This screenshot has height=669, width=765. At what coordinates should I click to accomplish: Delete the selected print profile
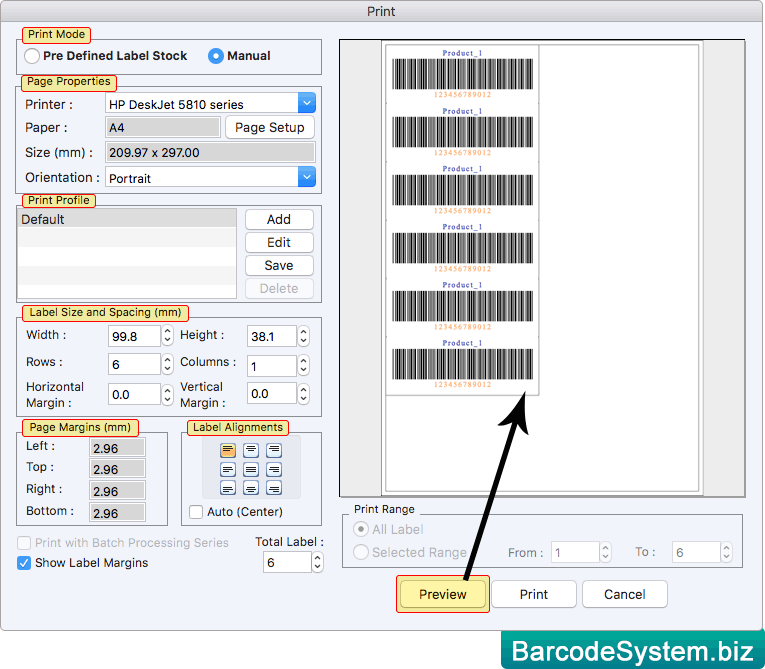279,288
